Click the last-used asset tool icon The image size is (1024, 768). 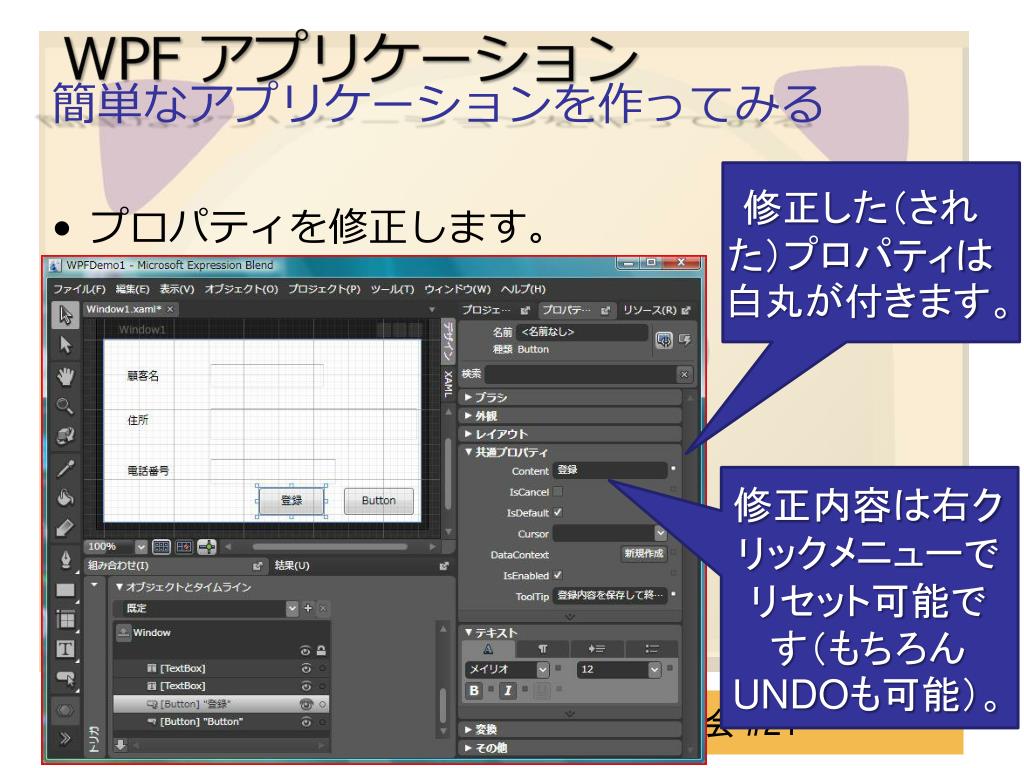pos(65,710)
